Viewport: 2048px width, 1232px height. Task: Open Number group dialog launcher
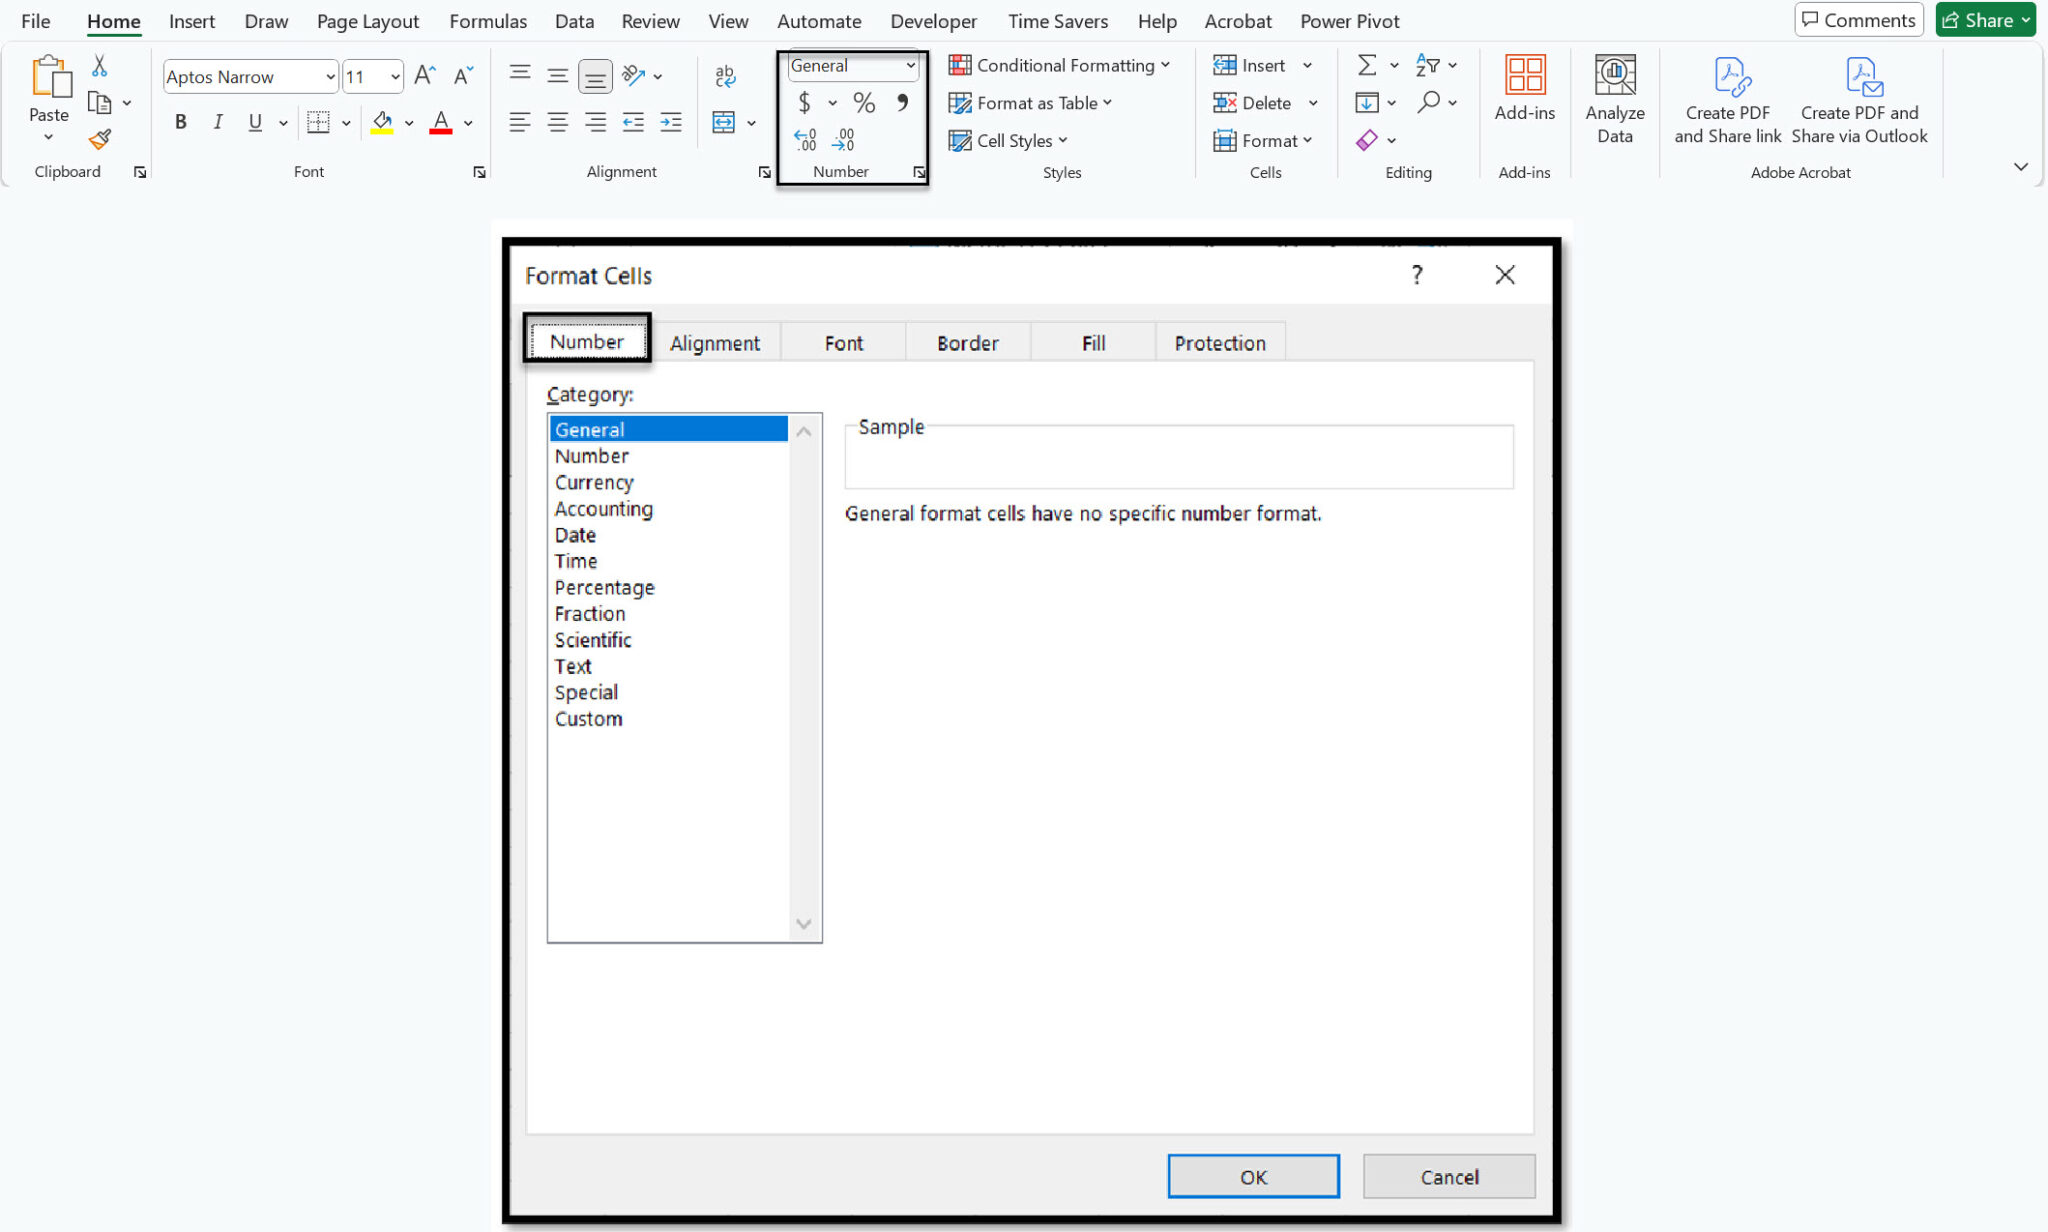(x=918, y=172)
